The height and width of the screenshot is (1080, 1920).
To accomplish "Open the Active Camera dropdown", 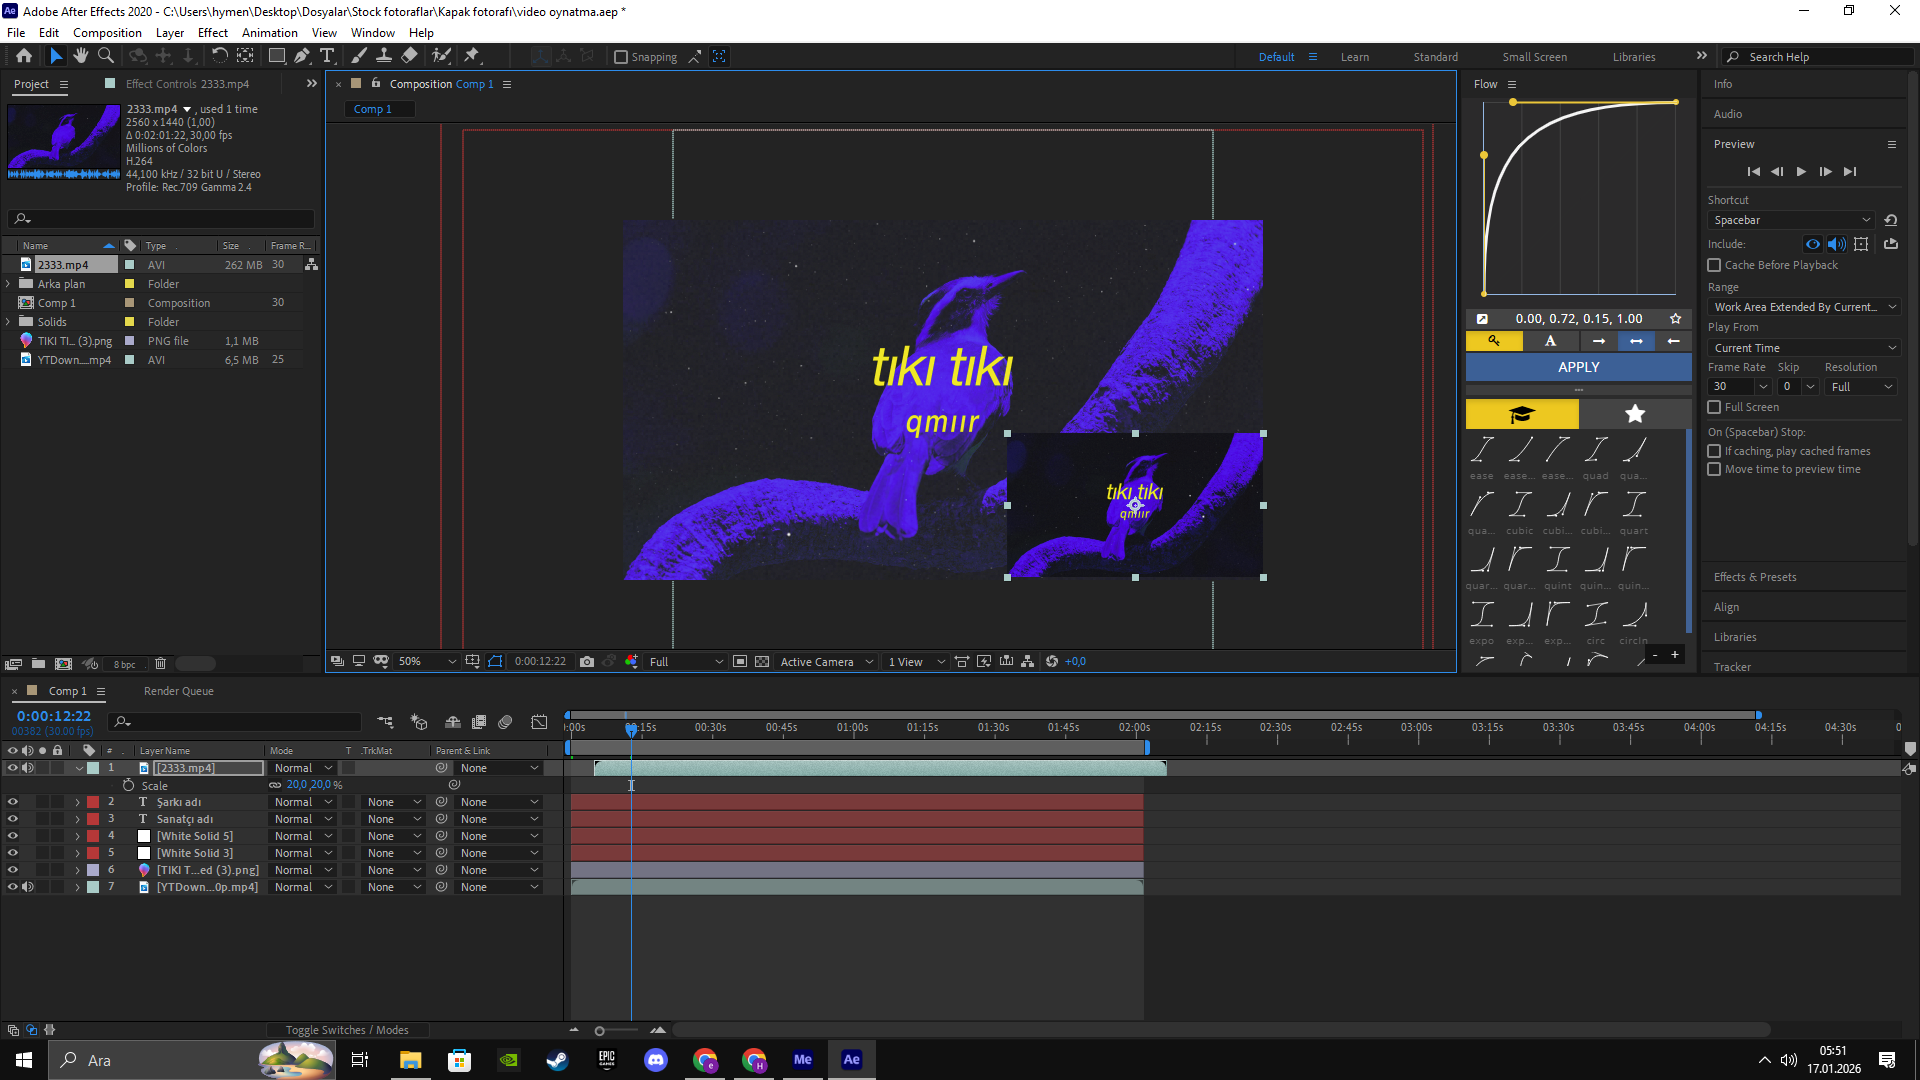I will [827, 662].
